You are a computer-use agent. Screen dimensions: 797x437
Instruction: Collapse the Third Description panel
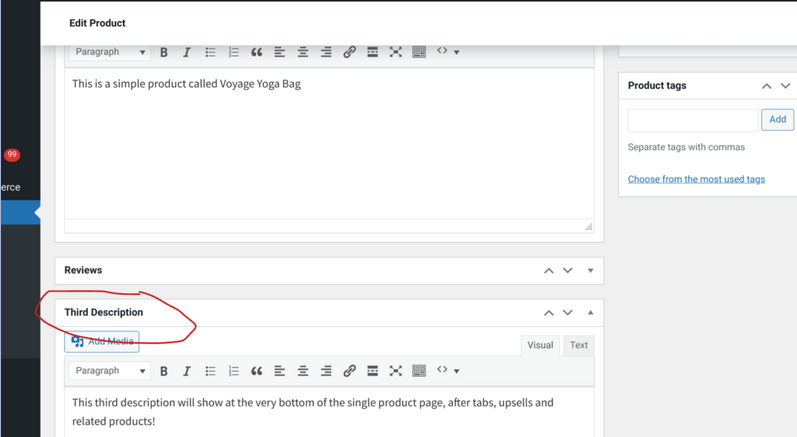tap(590, 313)
